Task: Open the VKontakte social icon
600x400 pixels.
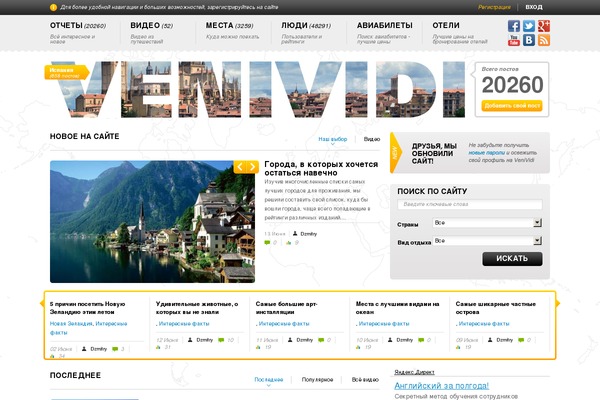Action: click(529, 40)
